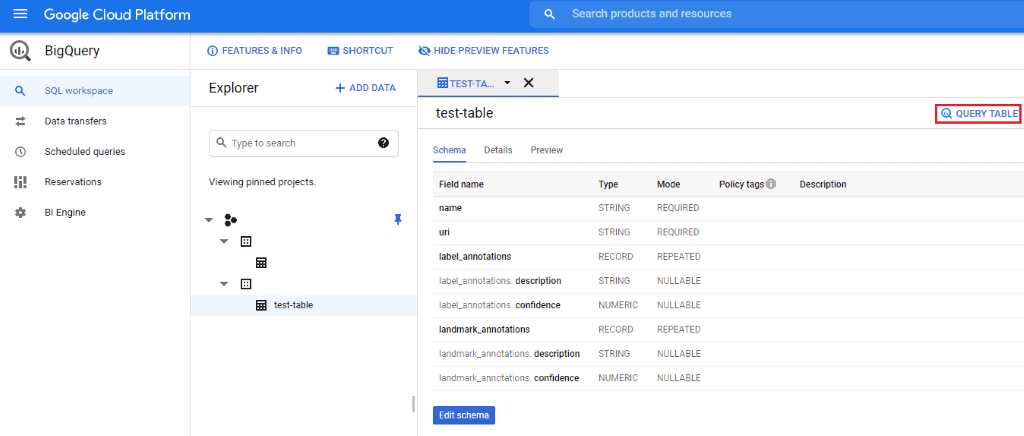Switch to the Schema tab
1024x436 pixels.
click(449, 150)
